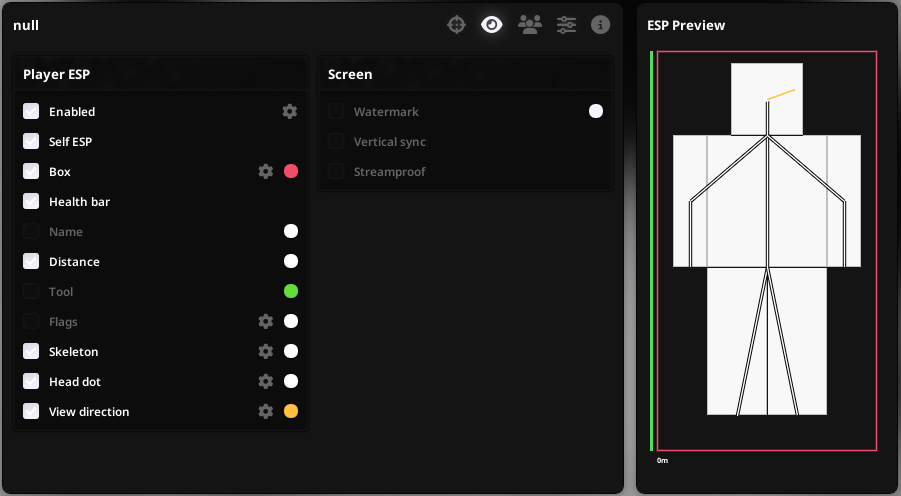Toggle the Enabled checkbox
Screen dimensions: 901x496
coord(31,111)
